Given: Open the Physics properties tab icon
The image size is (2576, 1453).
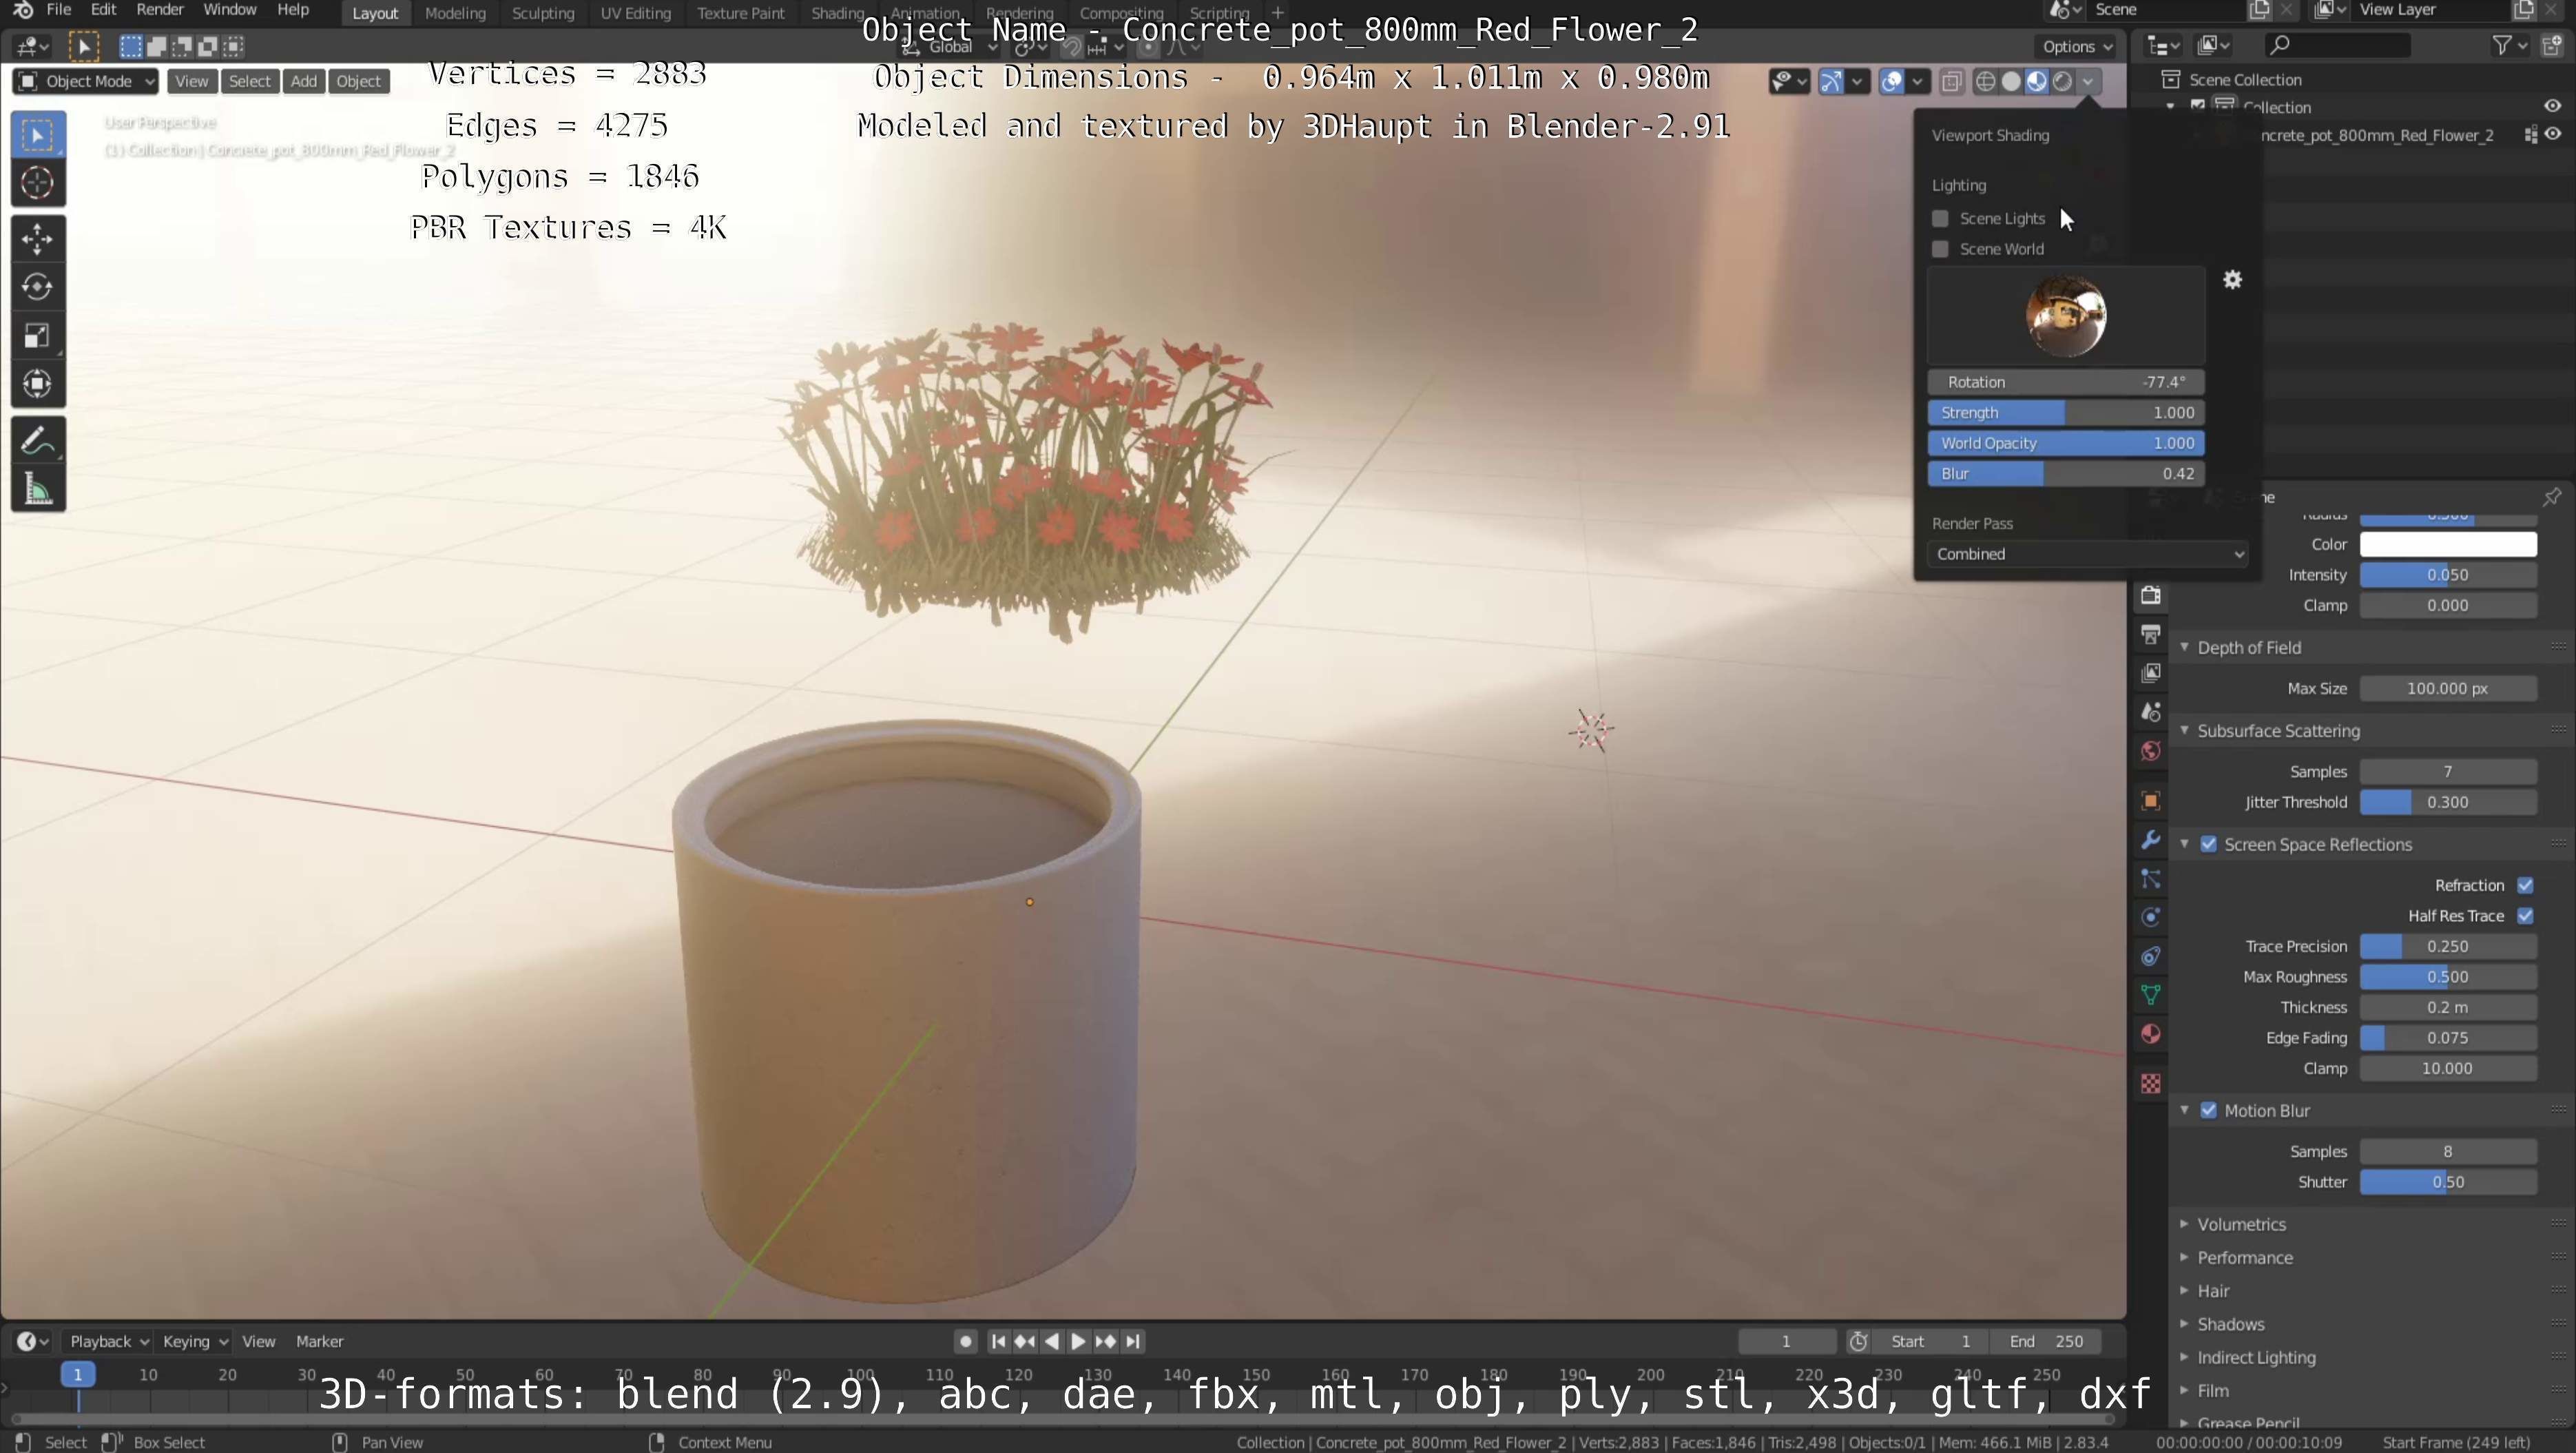Looking at the screenshot, I should click(x=2151, y=917).
